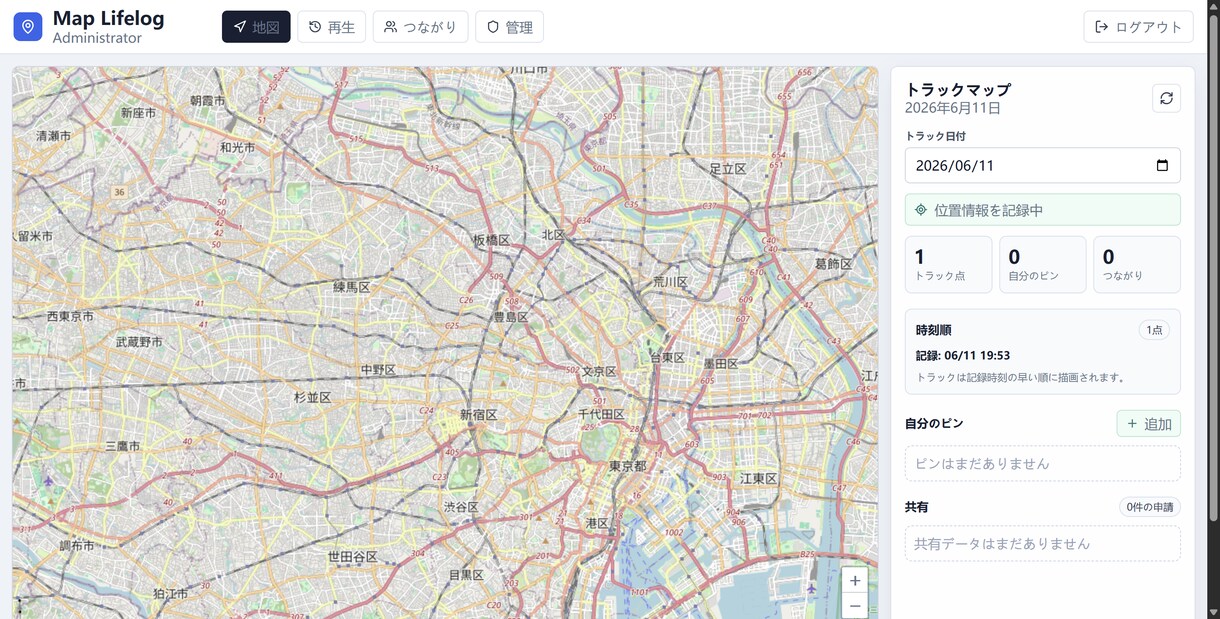The height and width of the screenshot is (619, 1220).
Task: Click the トラック日付 date input field
Action: (1042, 165)
